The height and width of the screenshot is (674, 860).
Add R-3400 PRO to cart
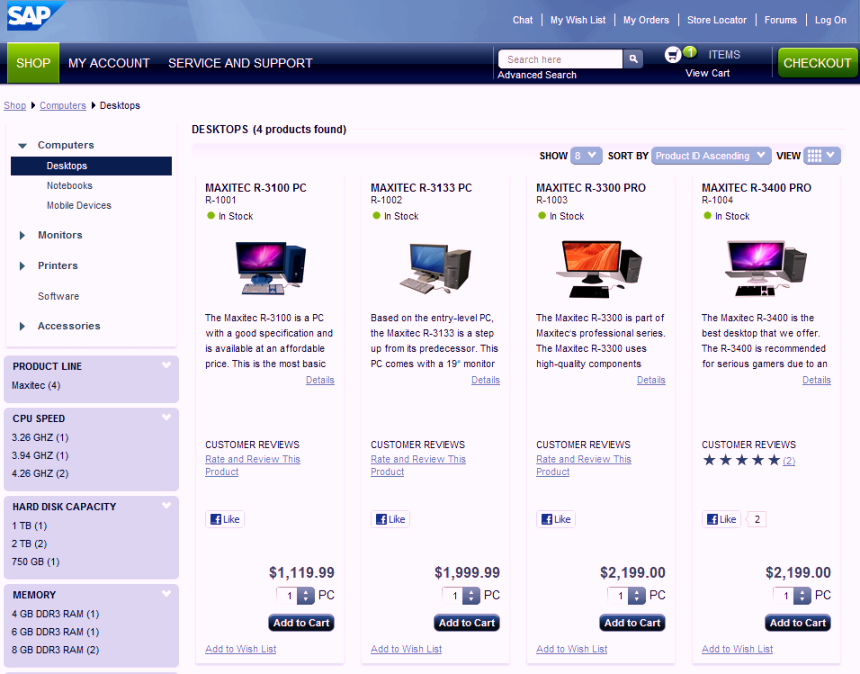tap(798, 623)
